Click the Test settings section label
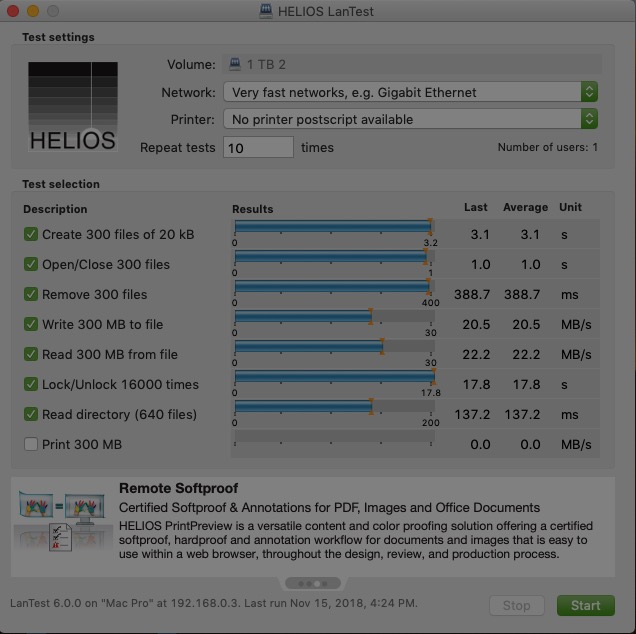Screen dimensions: 636x634 [x=58, y=37]
